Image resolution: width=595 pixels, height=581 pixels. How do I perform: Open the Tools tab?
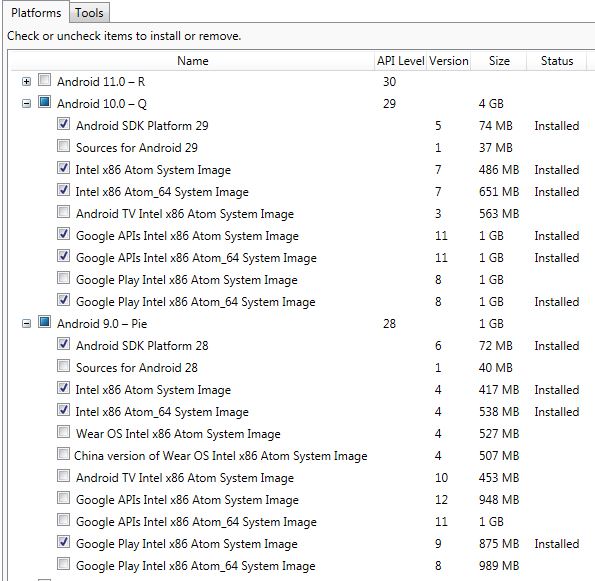89,13
